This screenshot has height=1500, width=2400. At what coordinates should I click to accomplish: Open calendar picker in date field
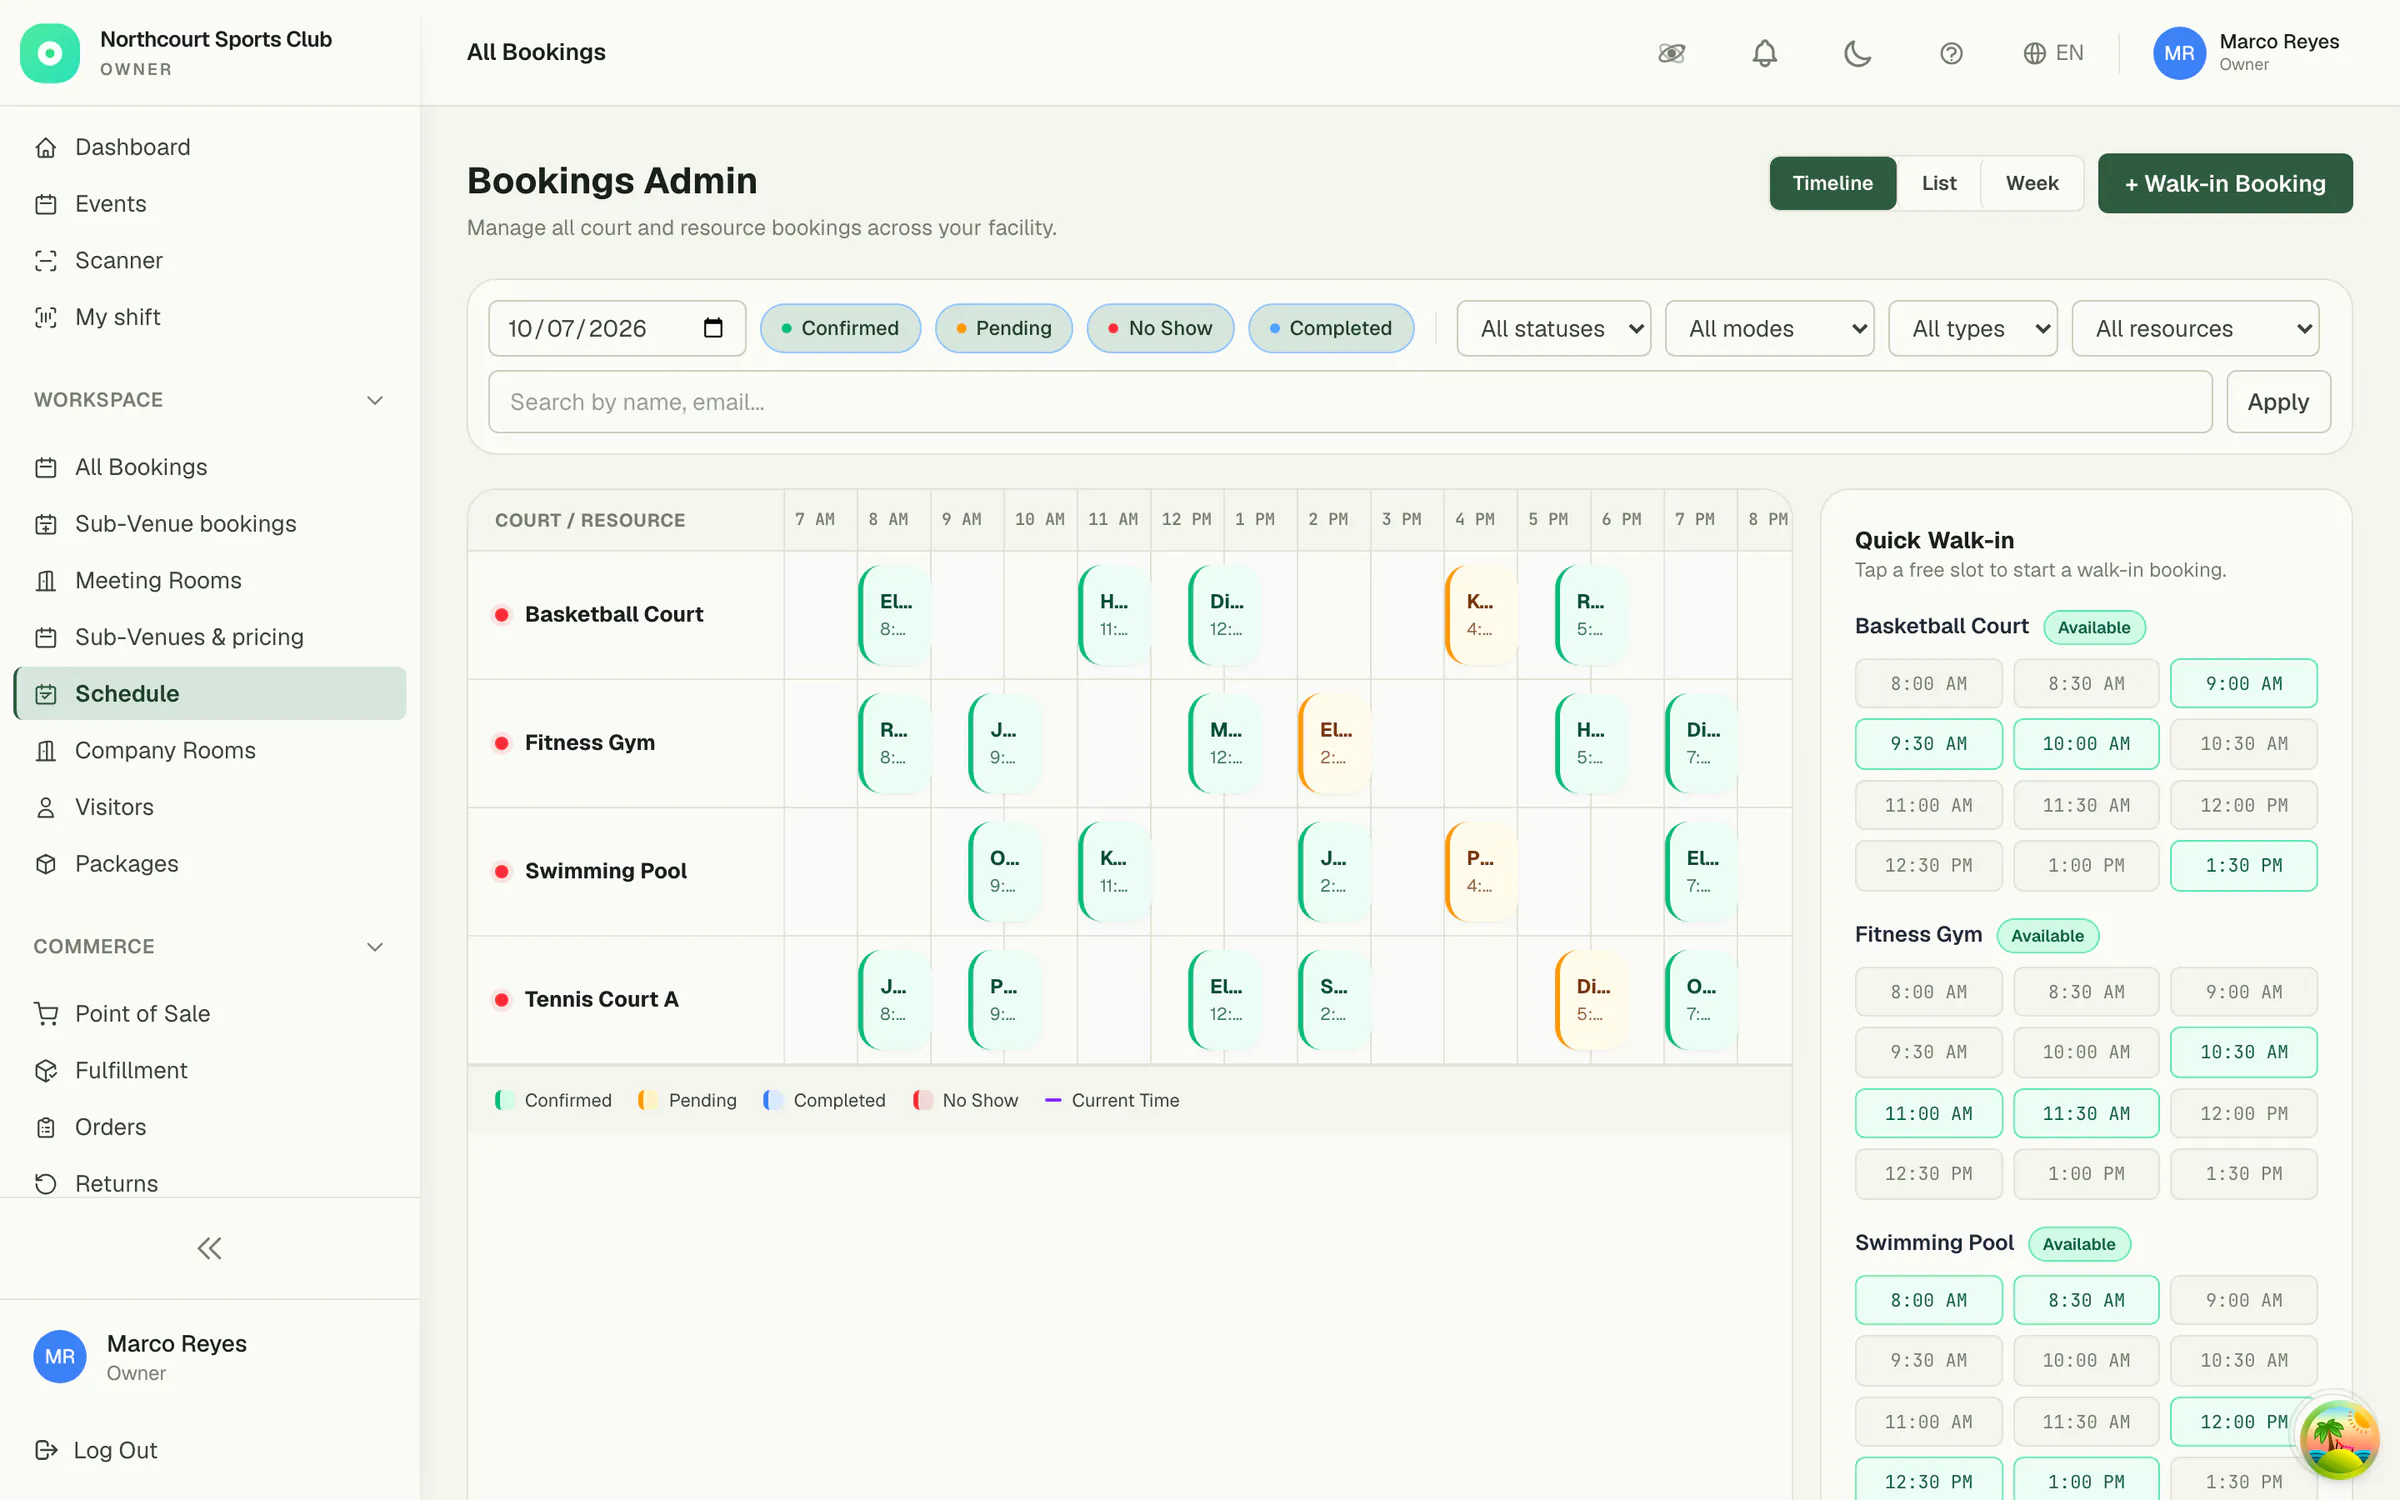[x=713, y=328]
